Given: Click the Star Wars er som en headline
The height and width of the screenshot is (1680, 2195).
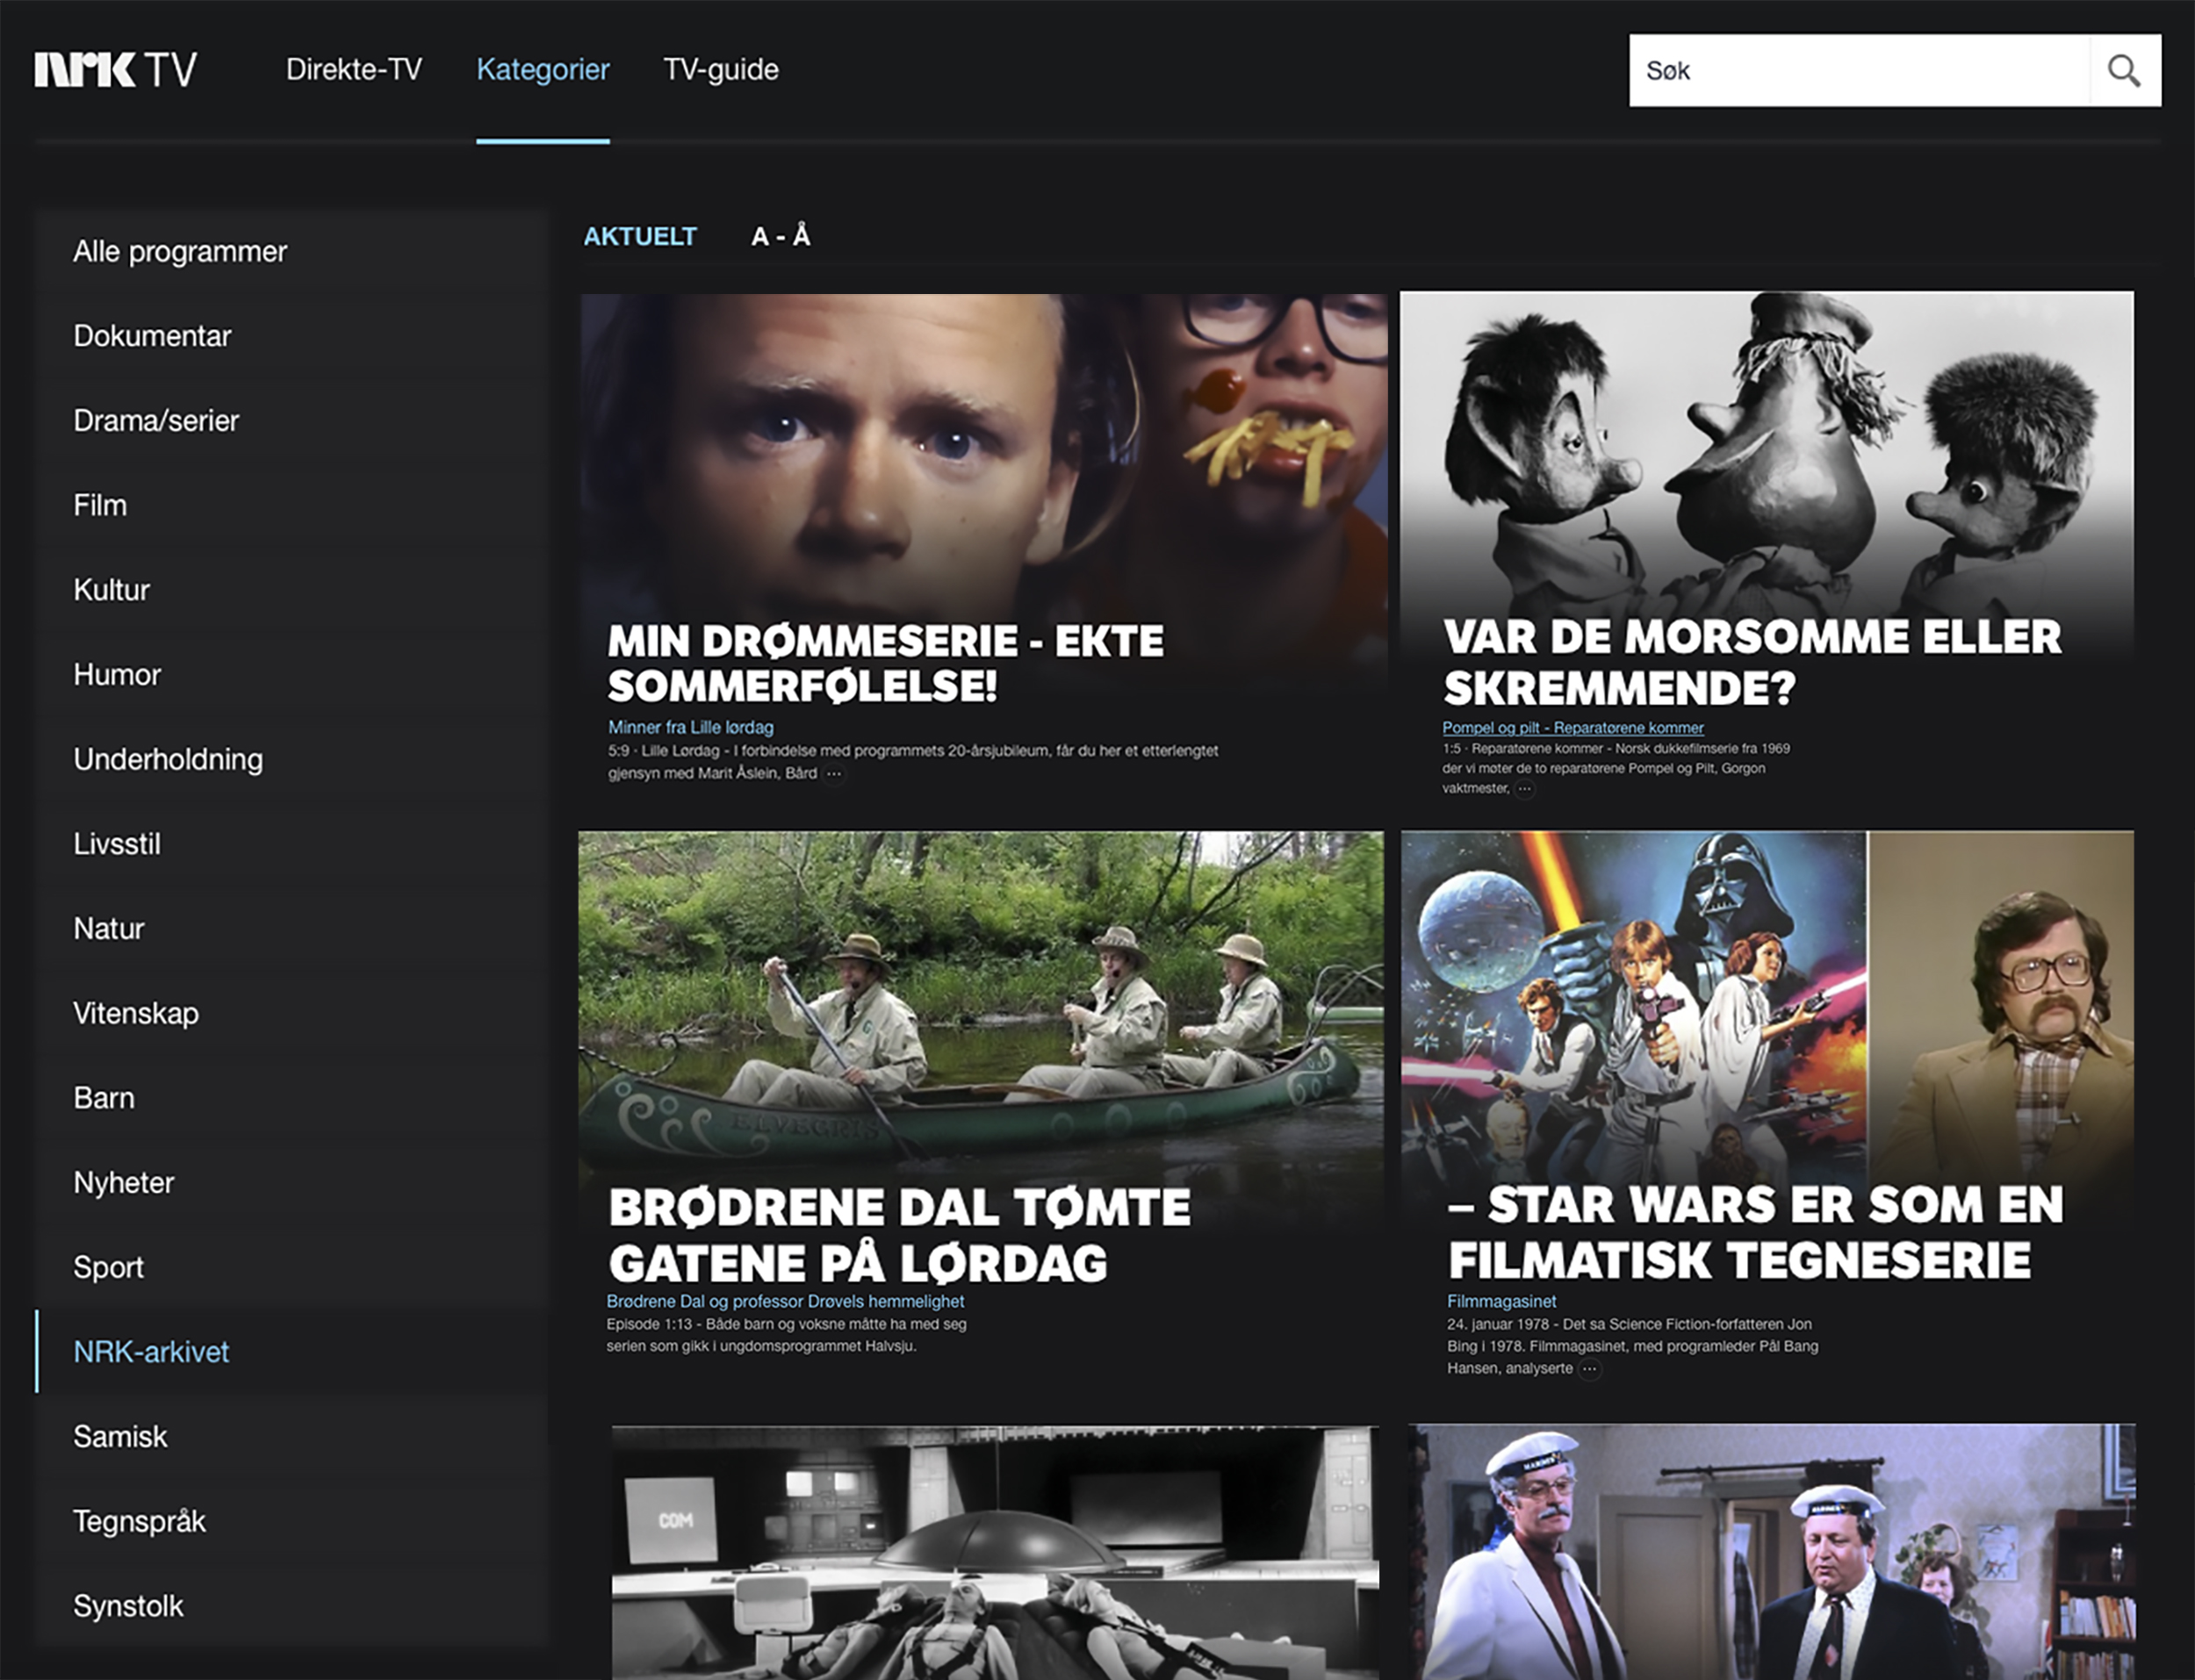Looking at the screenshot, I should pyautogui.click(x=1755, y=1232).
